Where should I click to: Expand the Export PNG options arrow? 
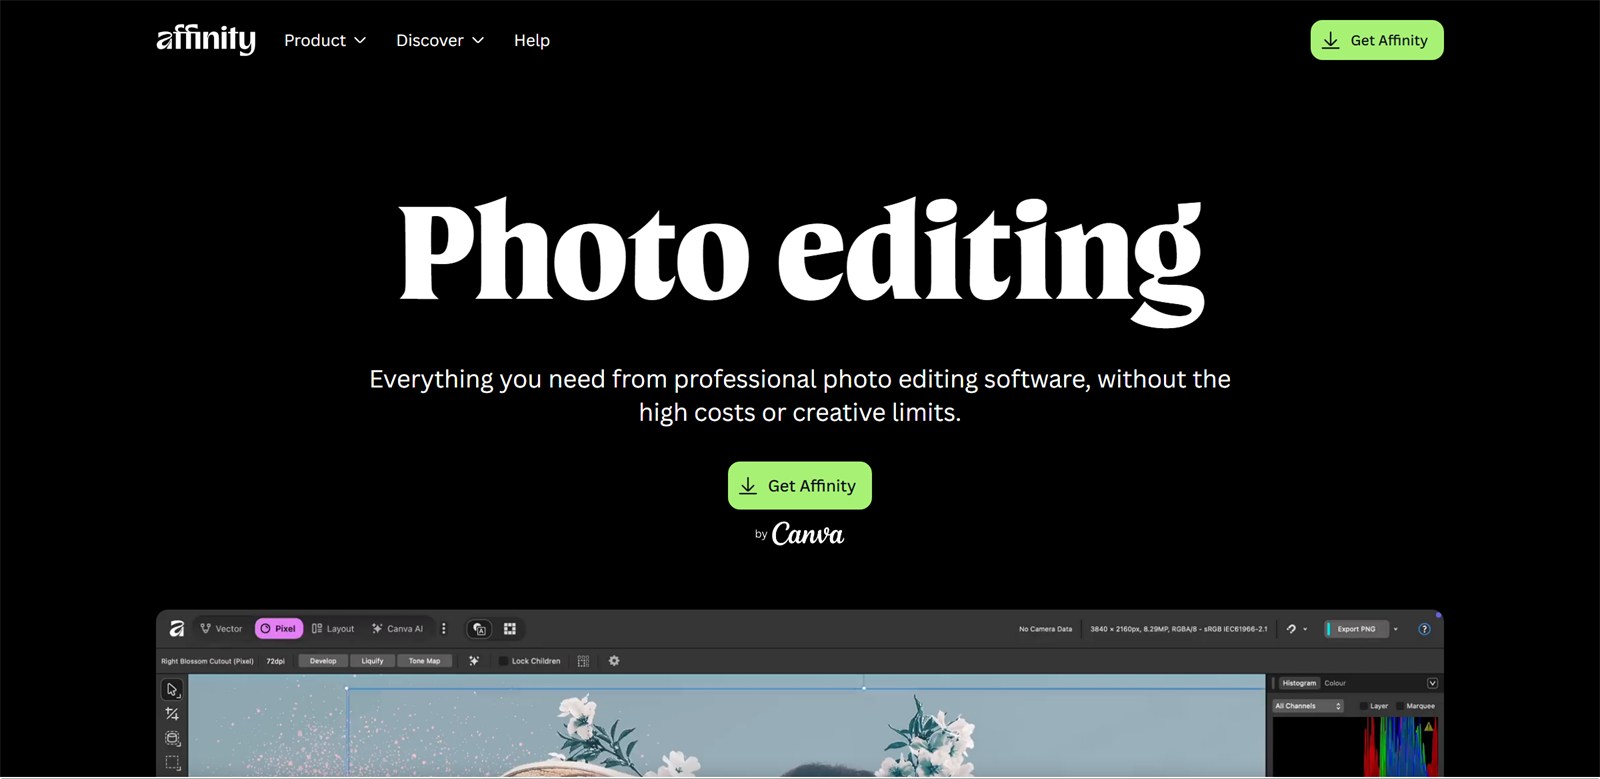point(1396,629)
